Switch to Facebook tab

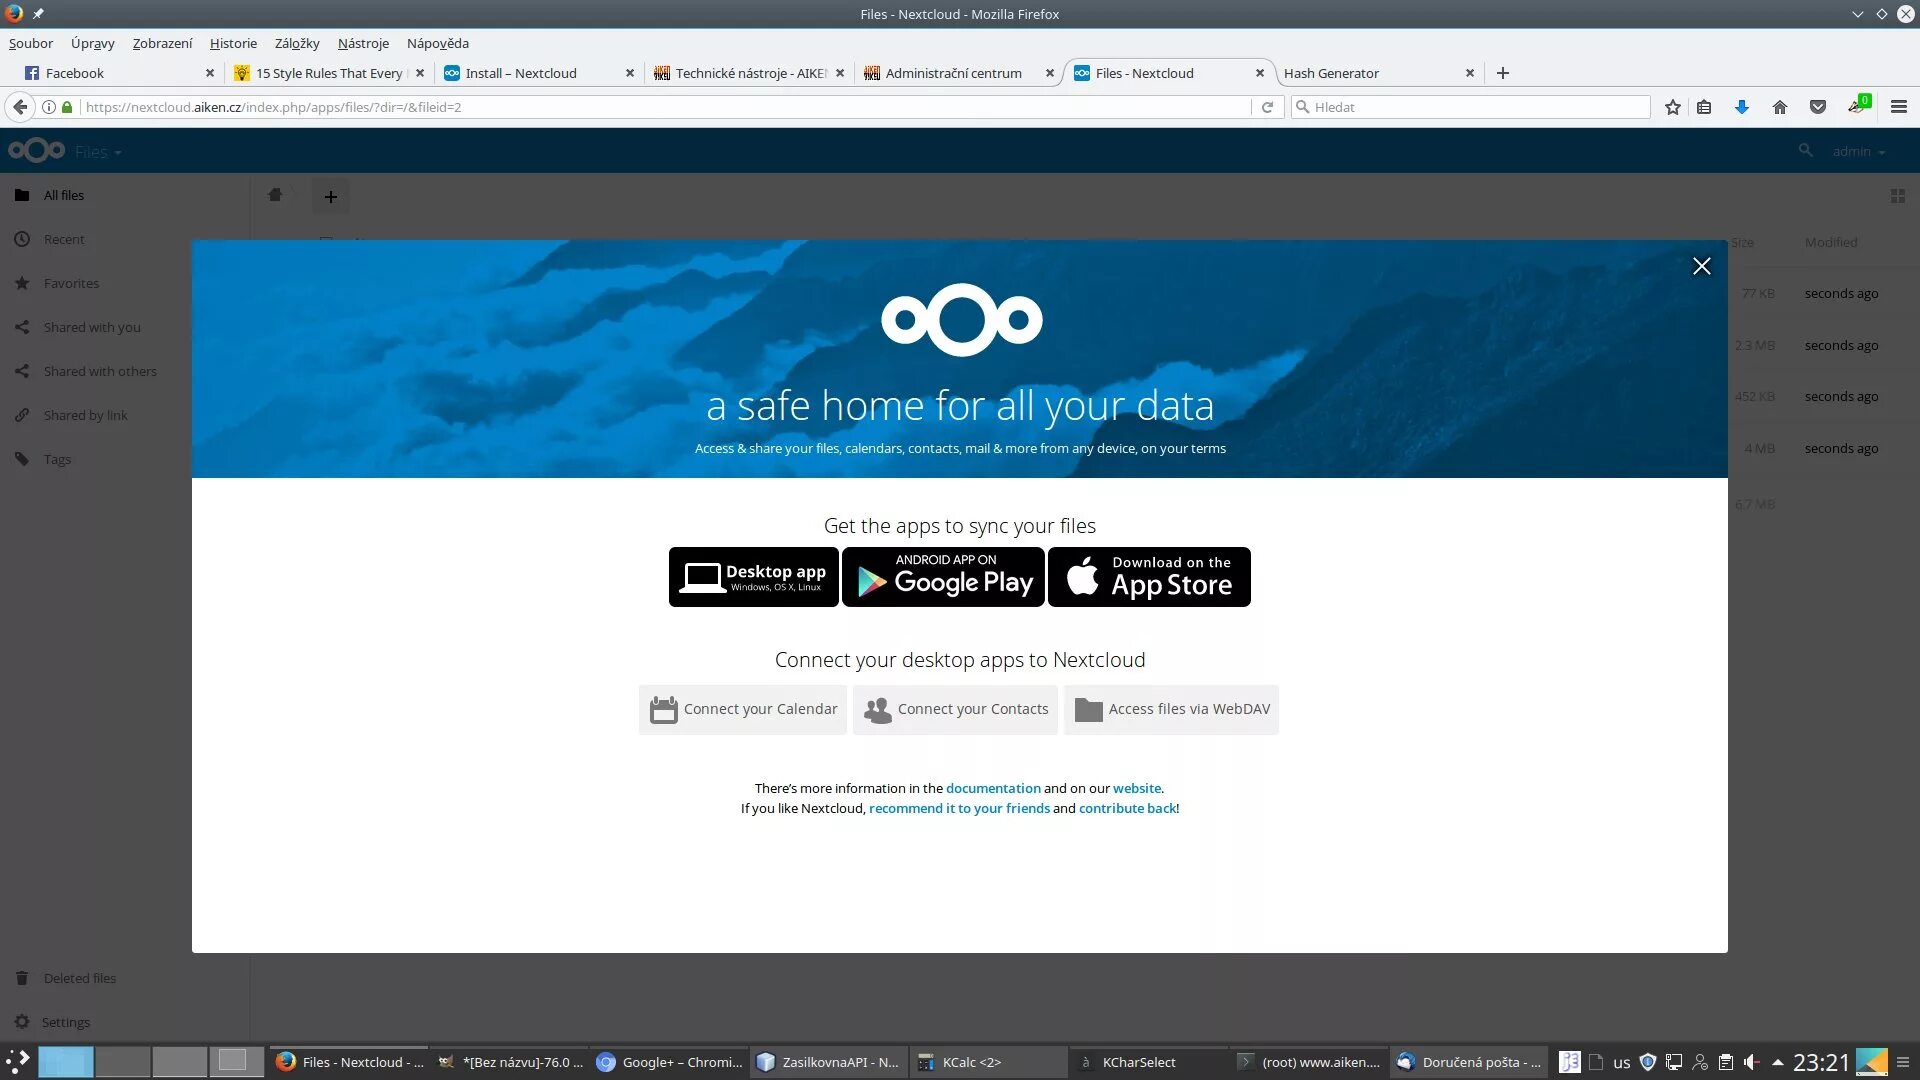(74, 73)
